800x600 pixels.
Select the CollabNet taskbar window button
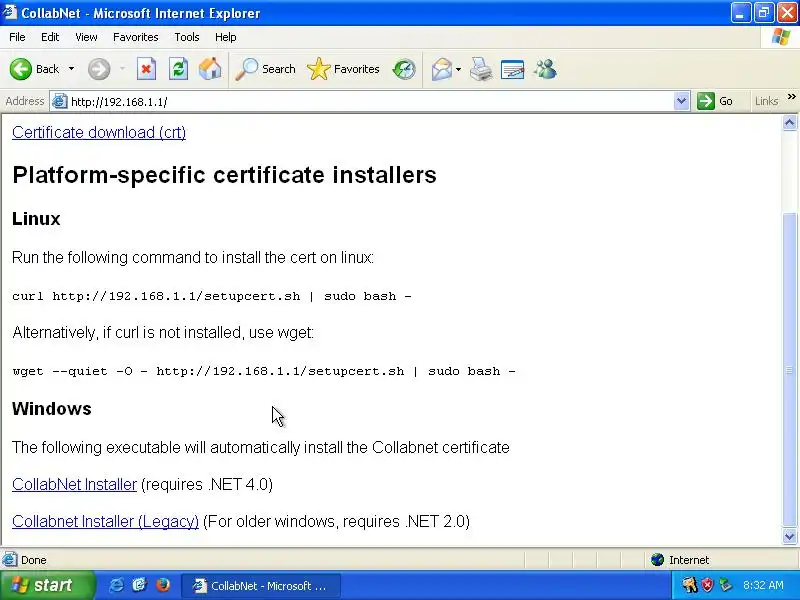(261, 586)
